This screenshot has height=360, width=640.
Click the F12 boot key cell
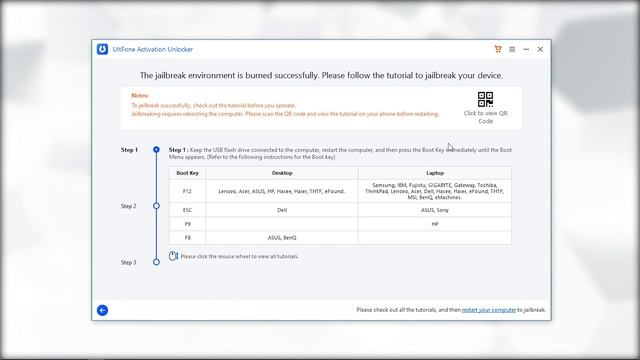coord(187,191)
